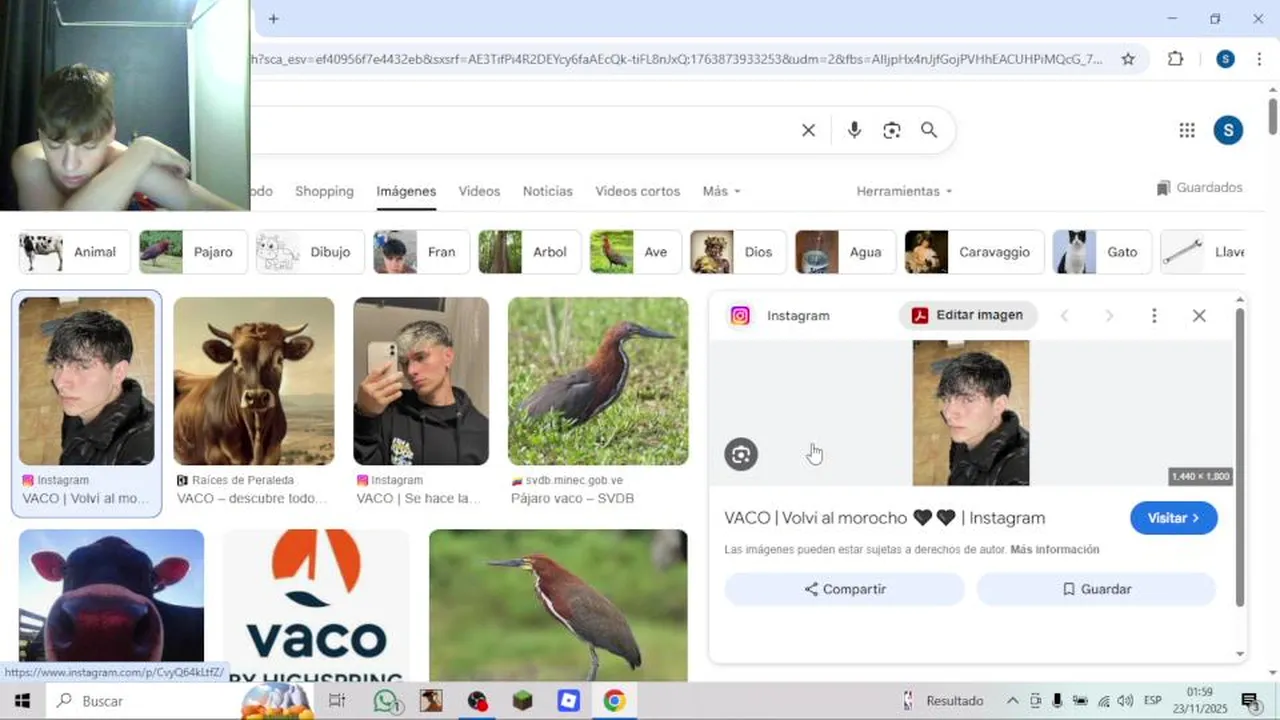Submit search with magnifier icon
The height and width of the screenshot is (720, 1280).
pos(929,130)
